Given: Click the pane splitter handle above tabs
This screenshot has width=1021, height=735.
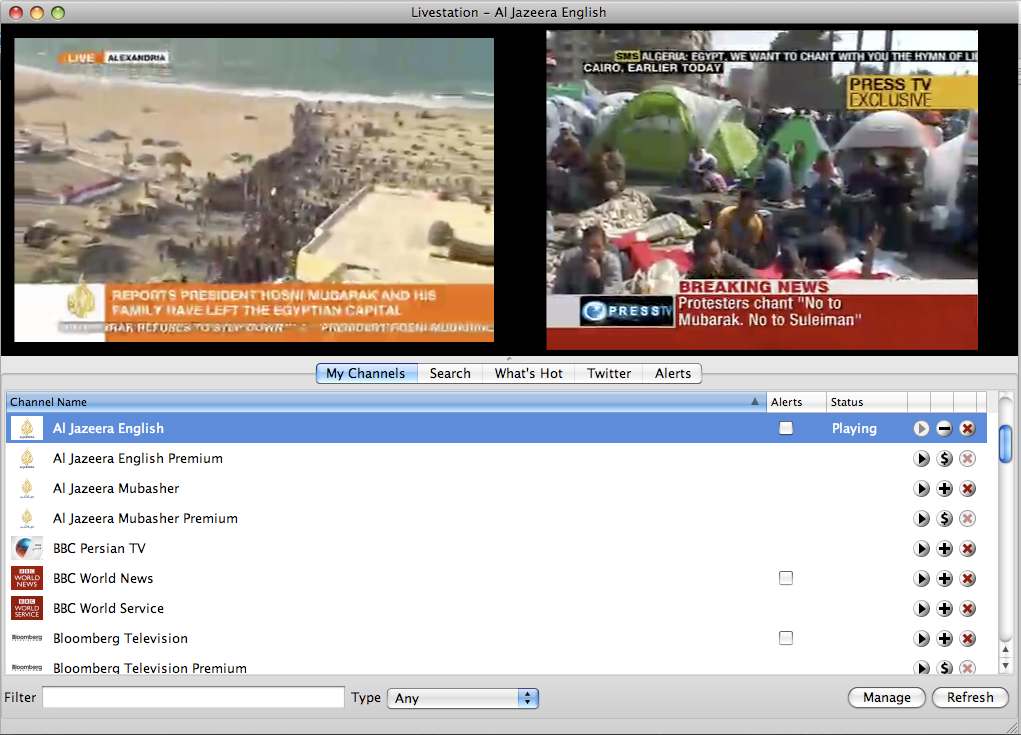Looking at the screenshot, I should coord(509,359).
